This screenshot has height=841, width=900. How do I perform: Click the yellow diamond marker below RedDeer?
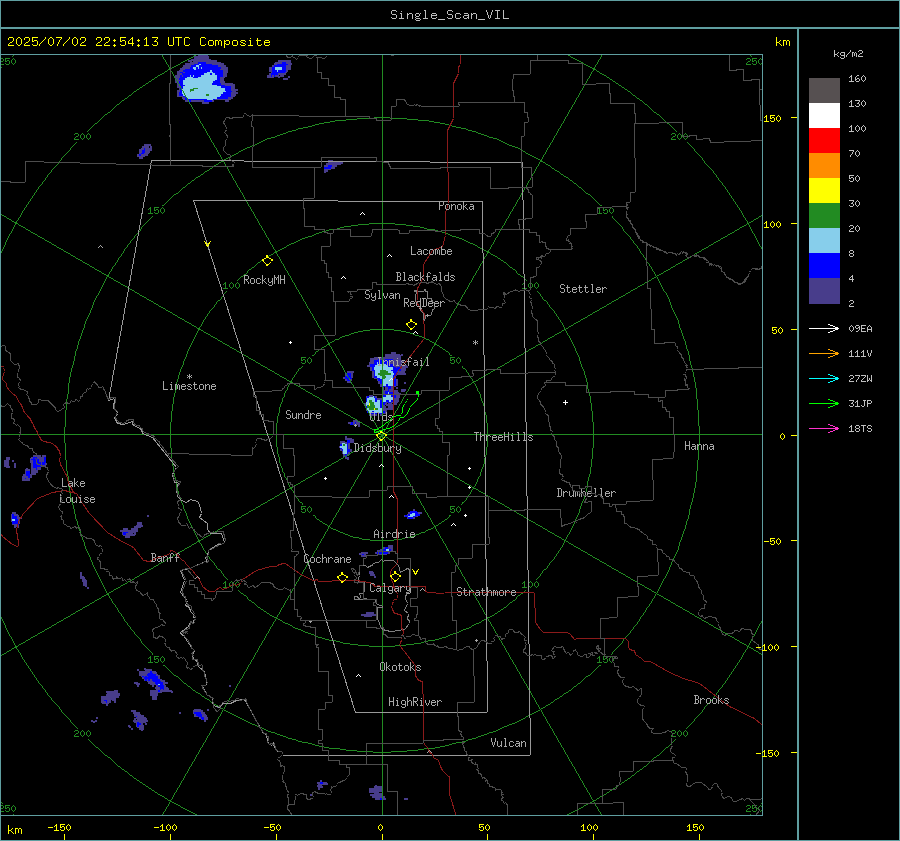tap(411, 325)
